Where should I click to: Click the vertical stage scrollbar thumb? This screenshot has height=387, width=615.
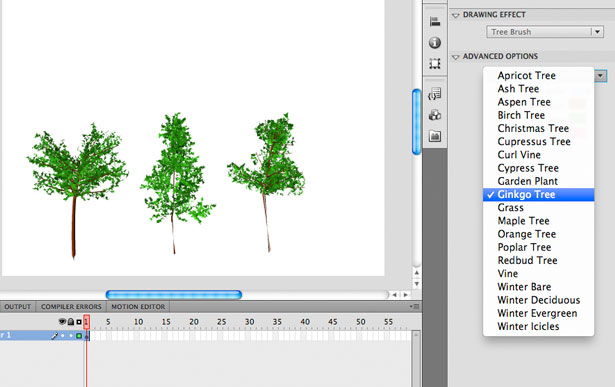pyautogui.click(x=417, y=122)
